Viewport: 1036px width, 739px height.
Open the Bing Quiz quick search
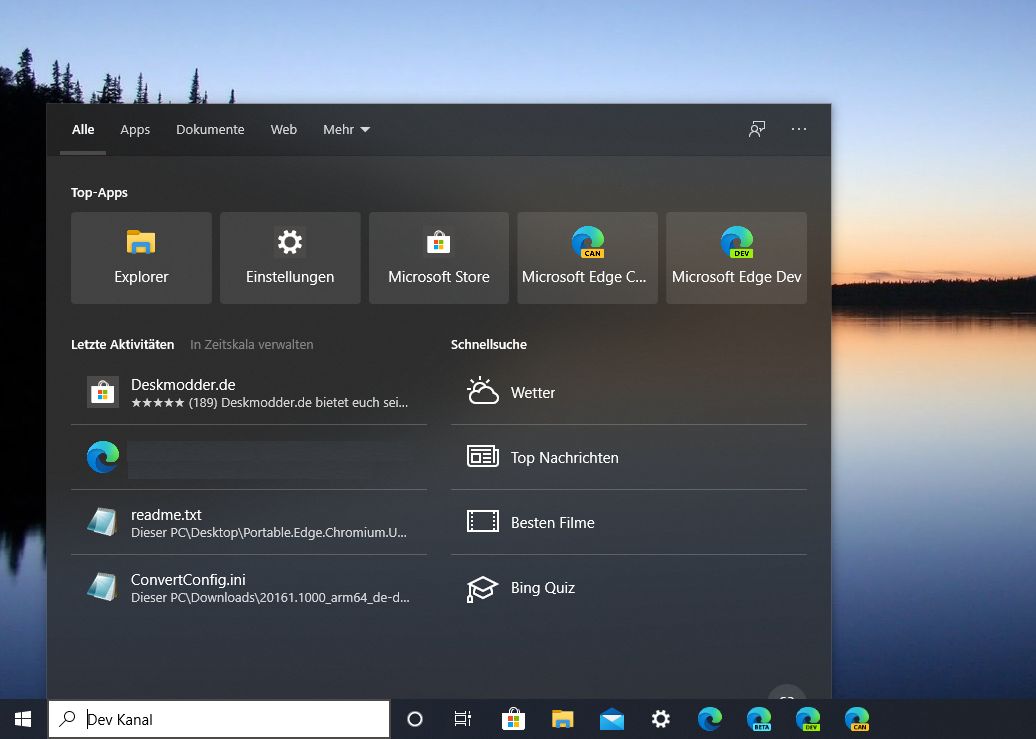[629, 588]
